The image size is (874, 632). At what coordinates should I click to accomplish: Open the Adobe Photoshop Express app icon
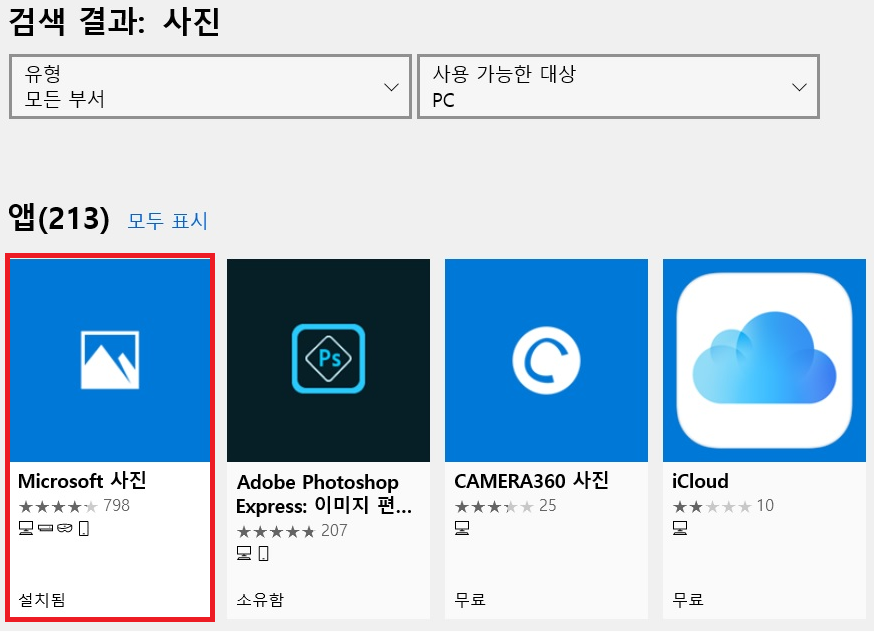click(x=328, y=358)
